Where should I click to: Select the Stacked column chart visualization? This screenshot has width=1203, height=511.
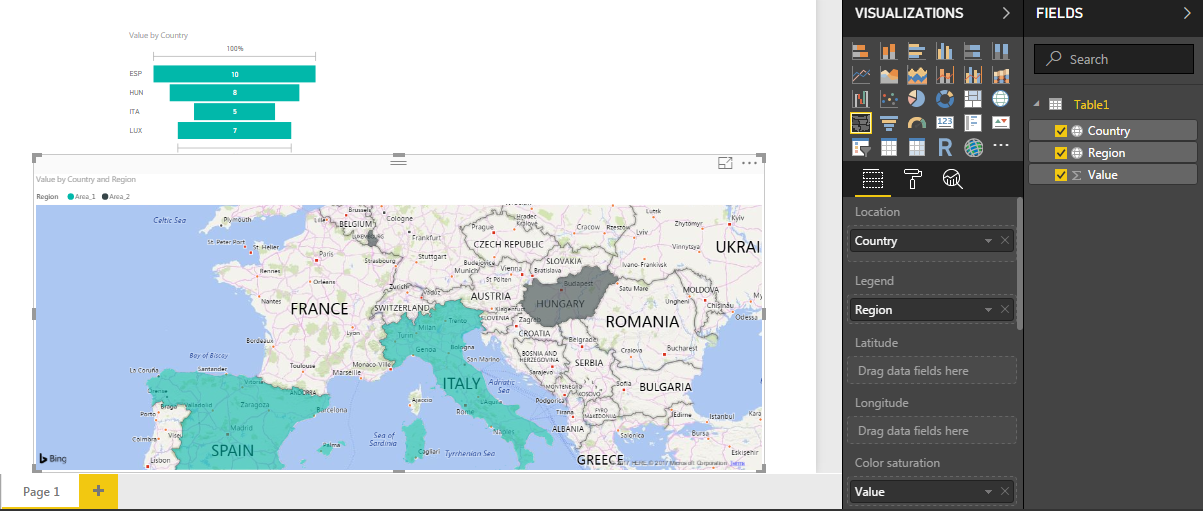click(888, 50)
